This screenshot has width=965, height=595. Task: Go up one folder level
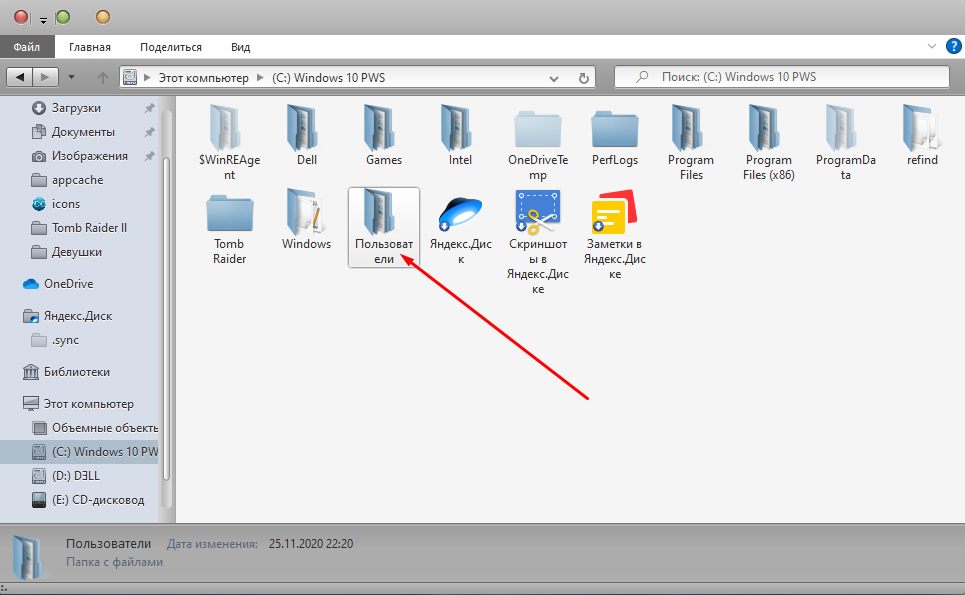click(x=103, y=78)
